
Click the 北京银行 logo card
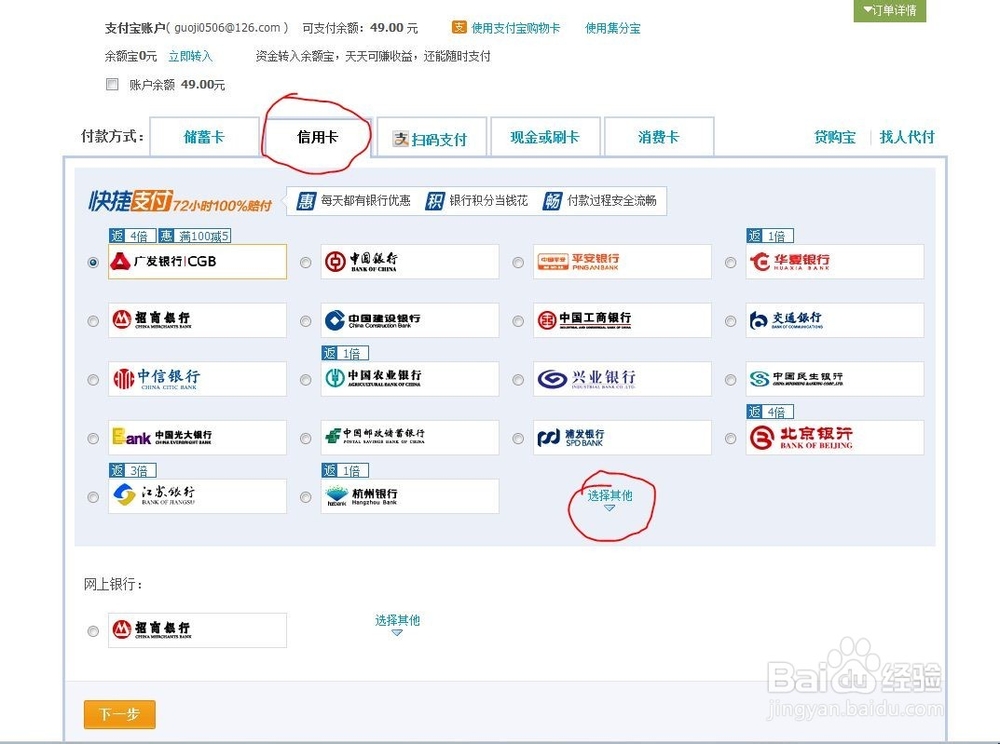[x=835, y=437]
